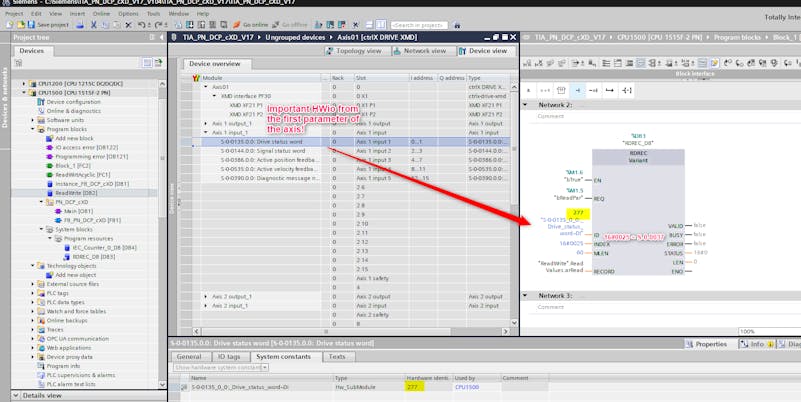The height and width of the screenshot is (402, 801).
Task: Open the Properties inspector tab
Action: point(707,344)
